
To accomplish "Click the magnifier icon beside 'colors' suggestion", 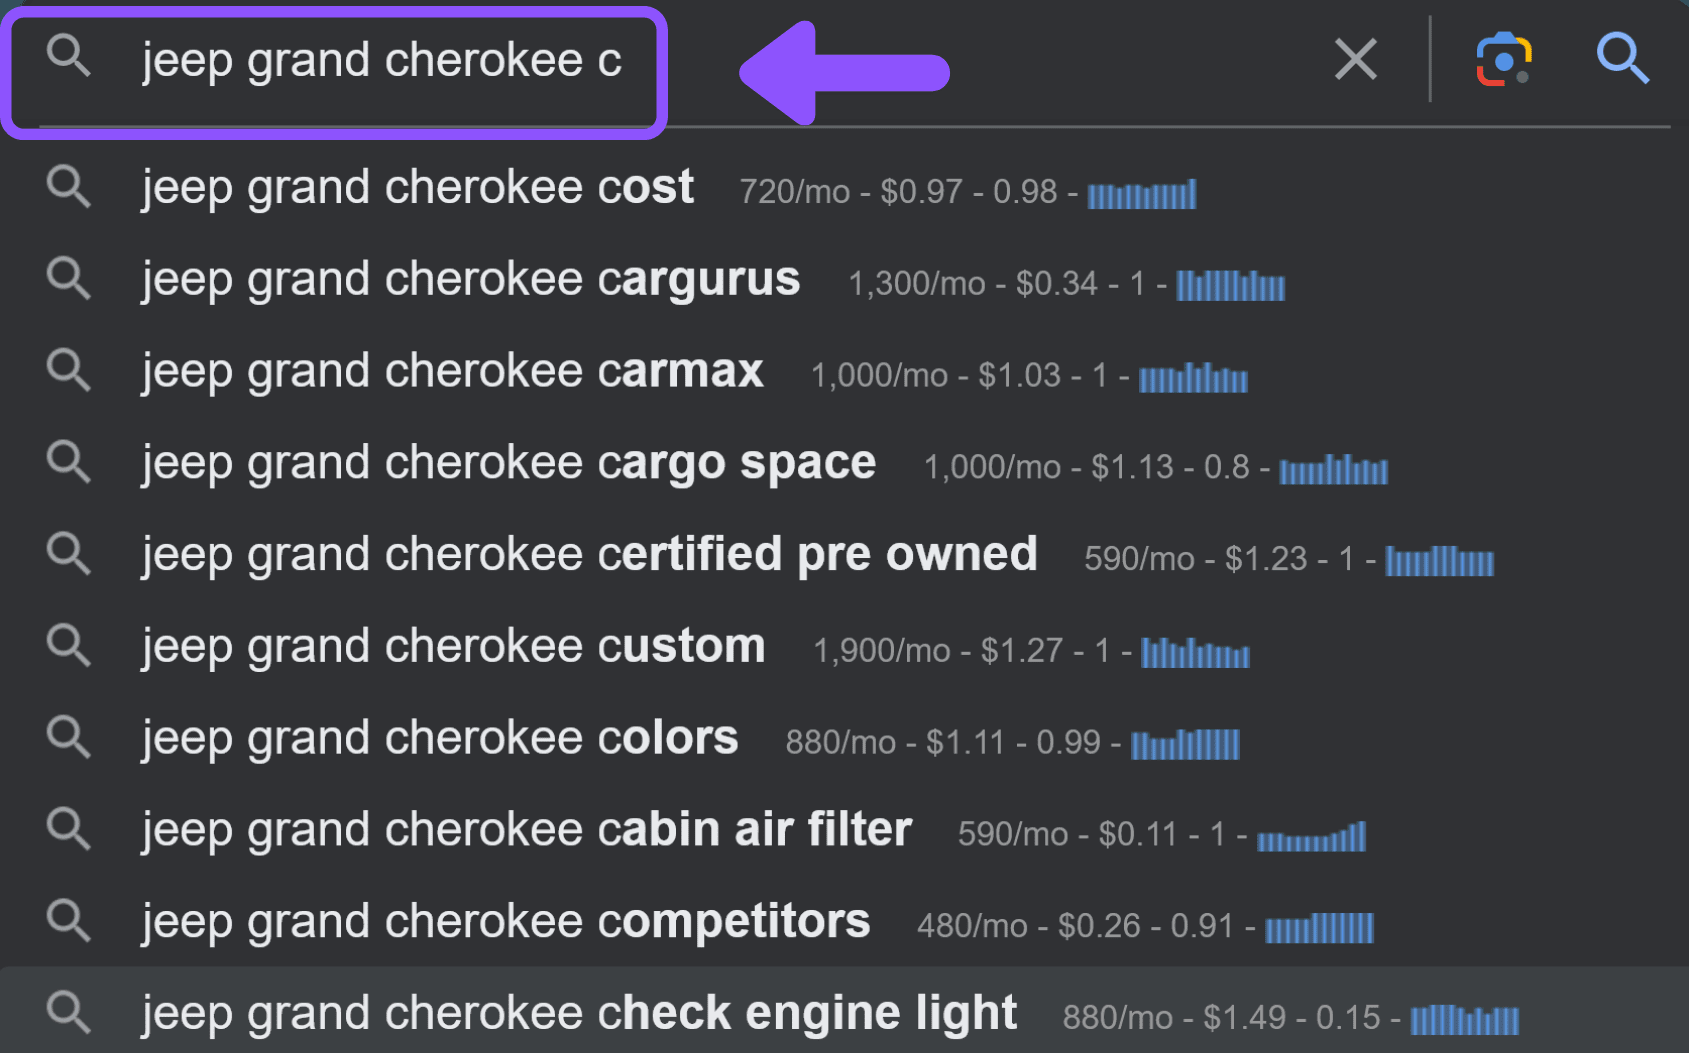I will pyautogui.click(x=69, y=737).
